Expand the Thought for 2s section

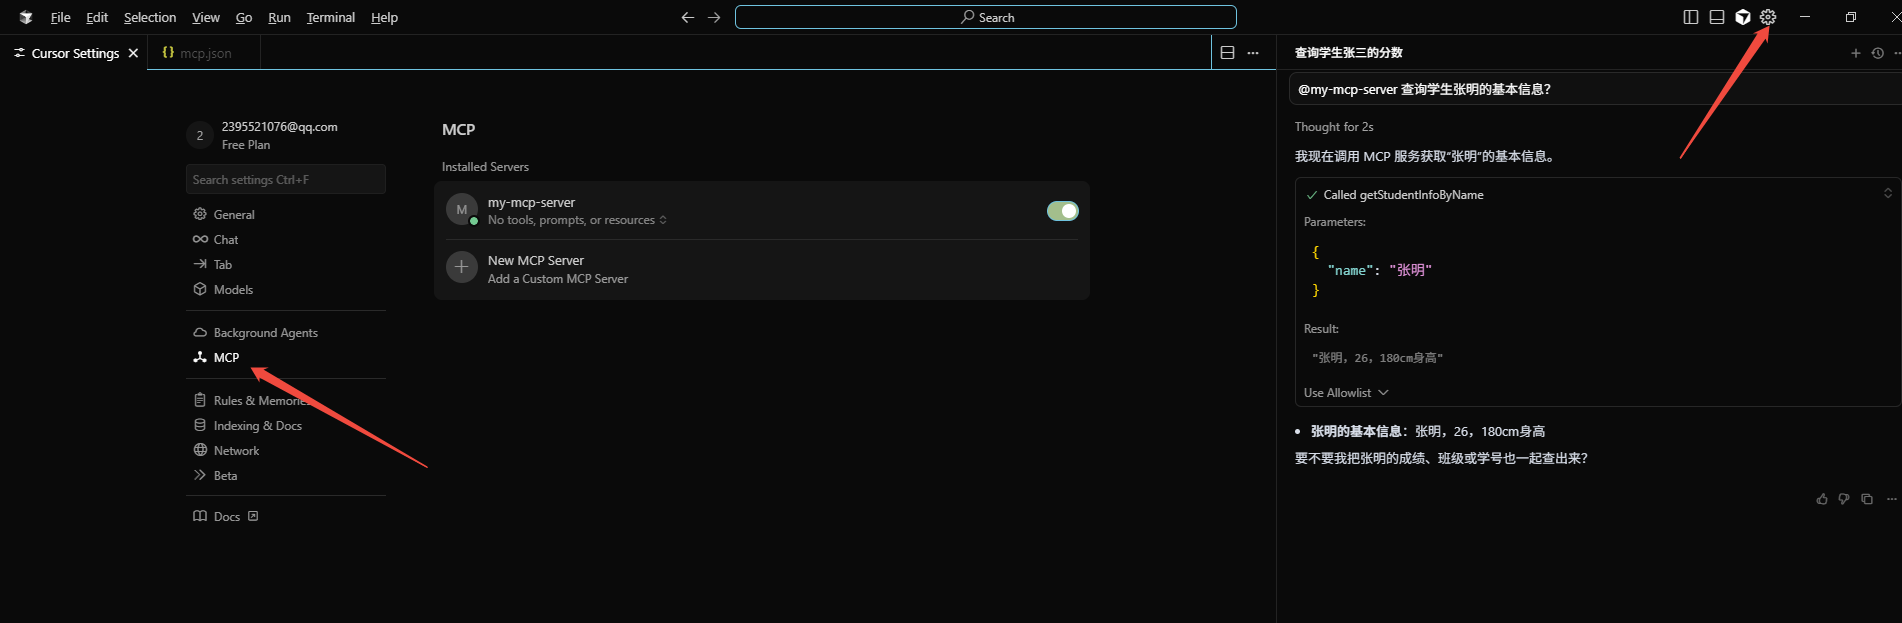point(1334,127)
